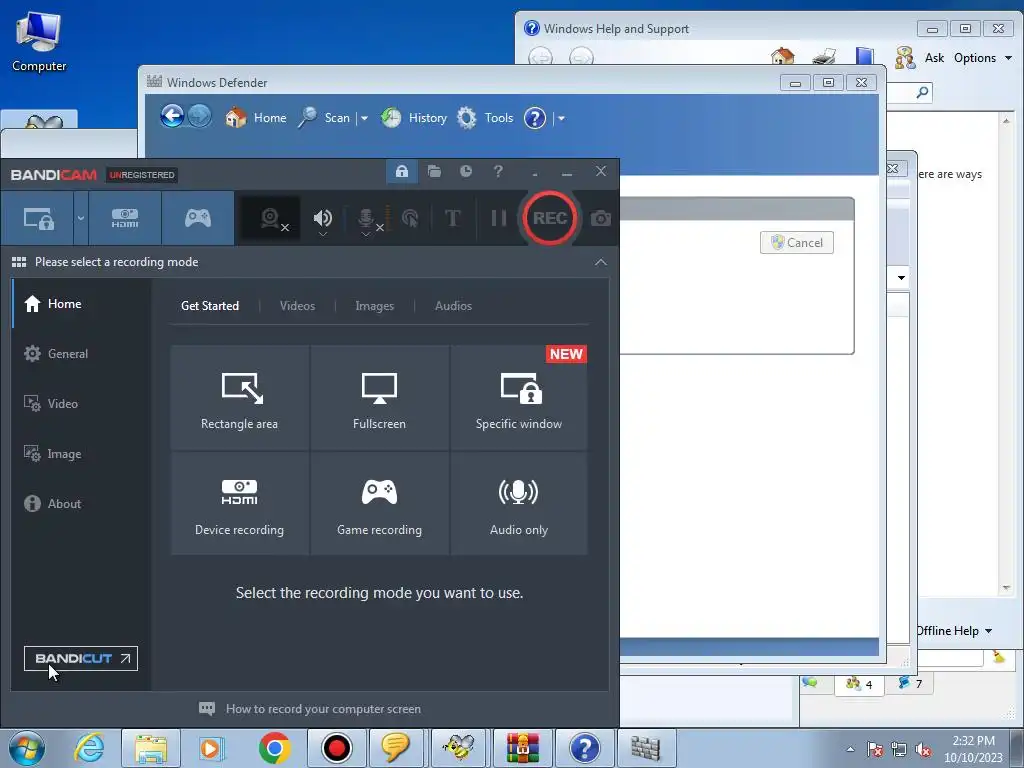Switch to the Audios tab

click(453, 306)
